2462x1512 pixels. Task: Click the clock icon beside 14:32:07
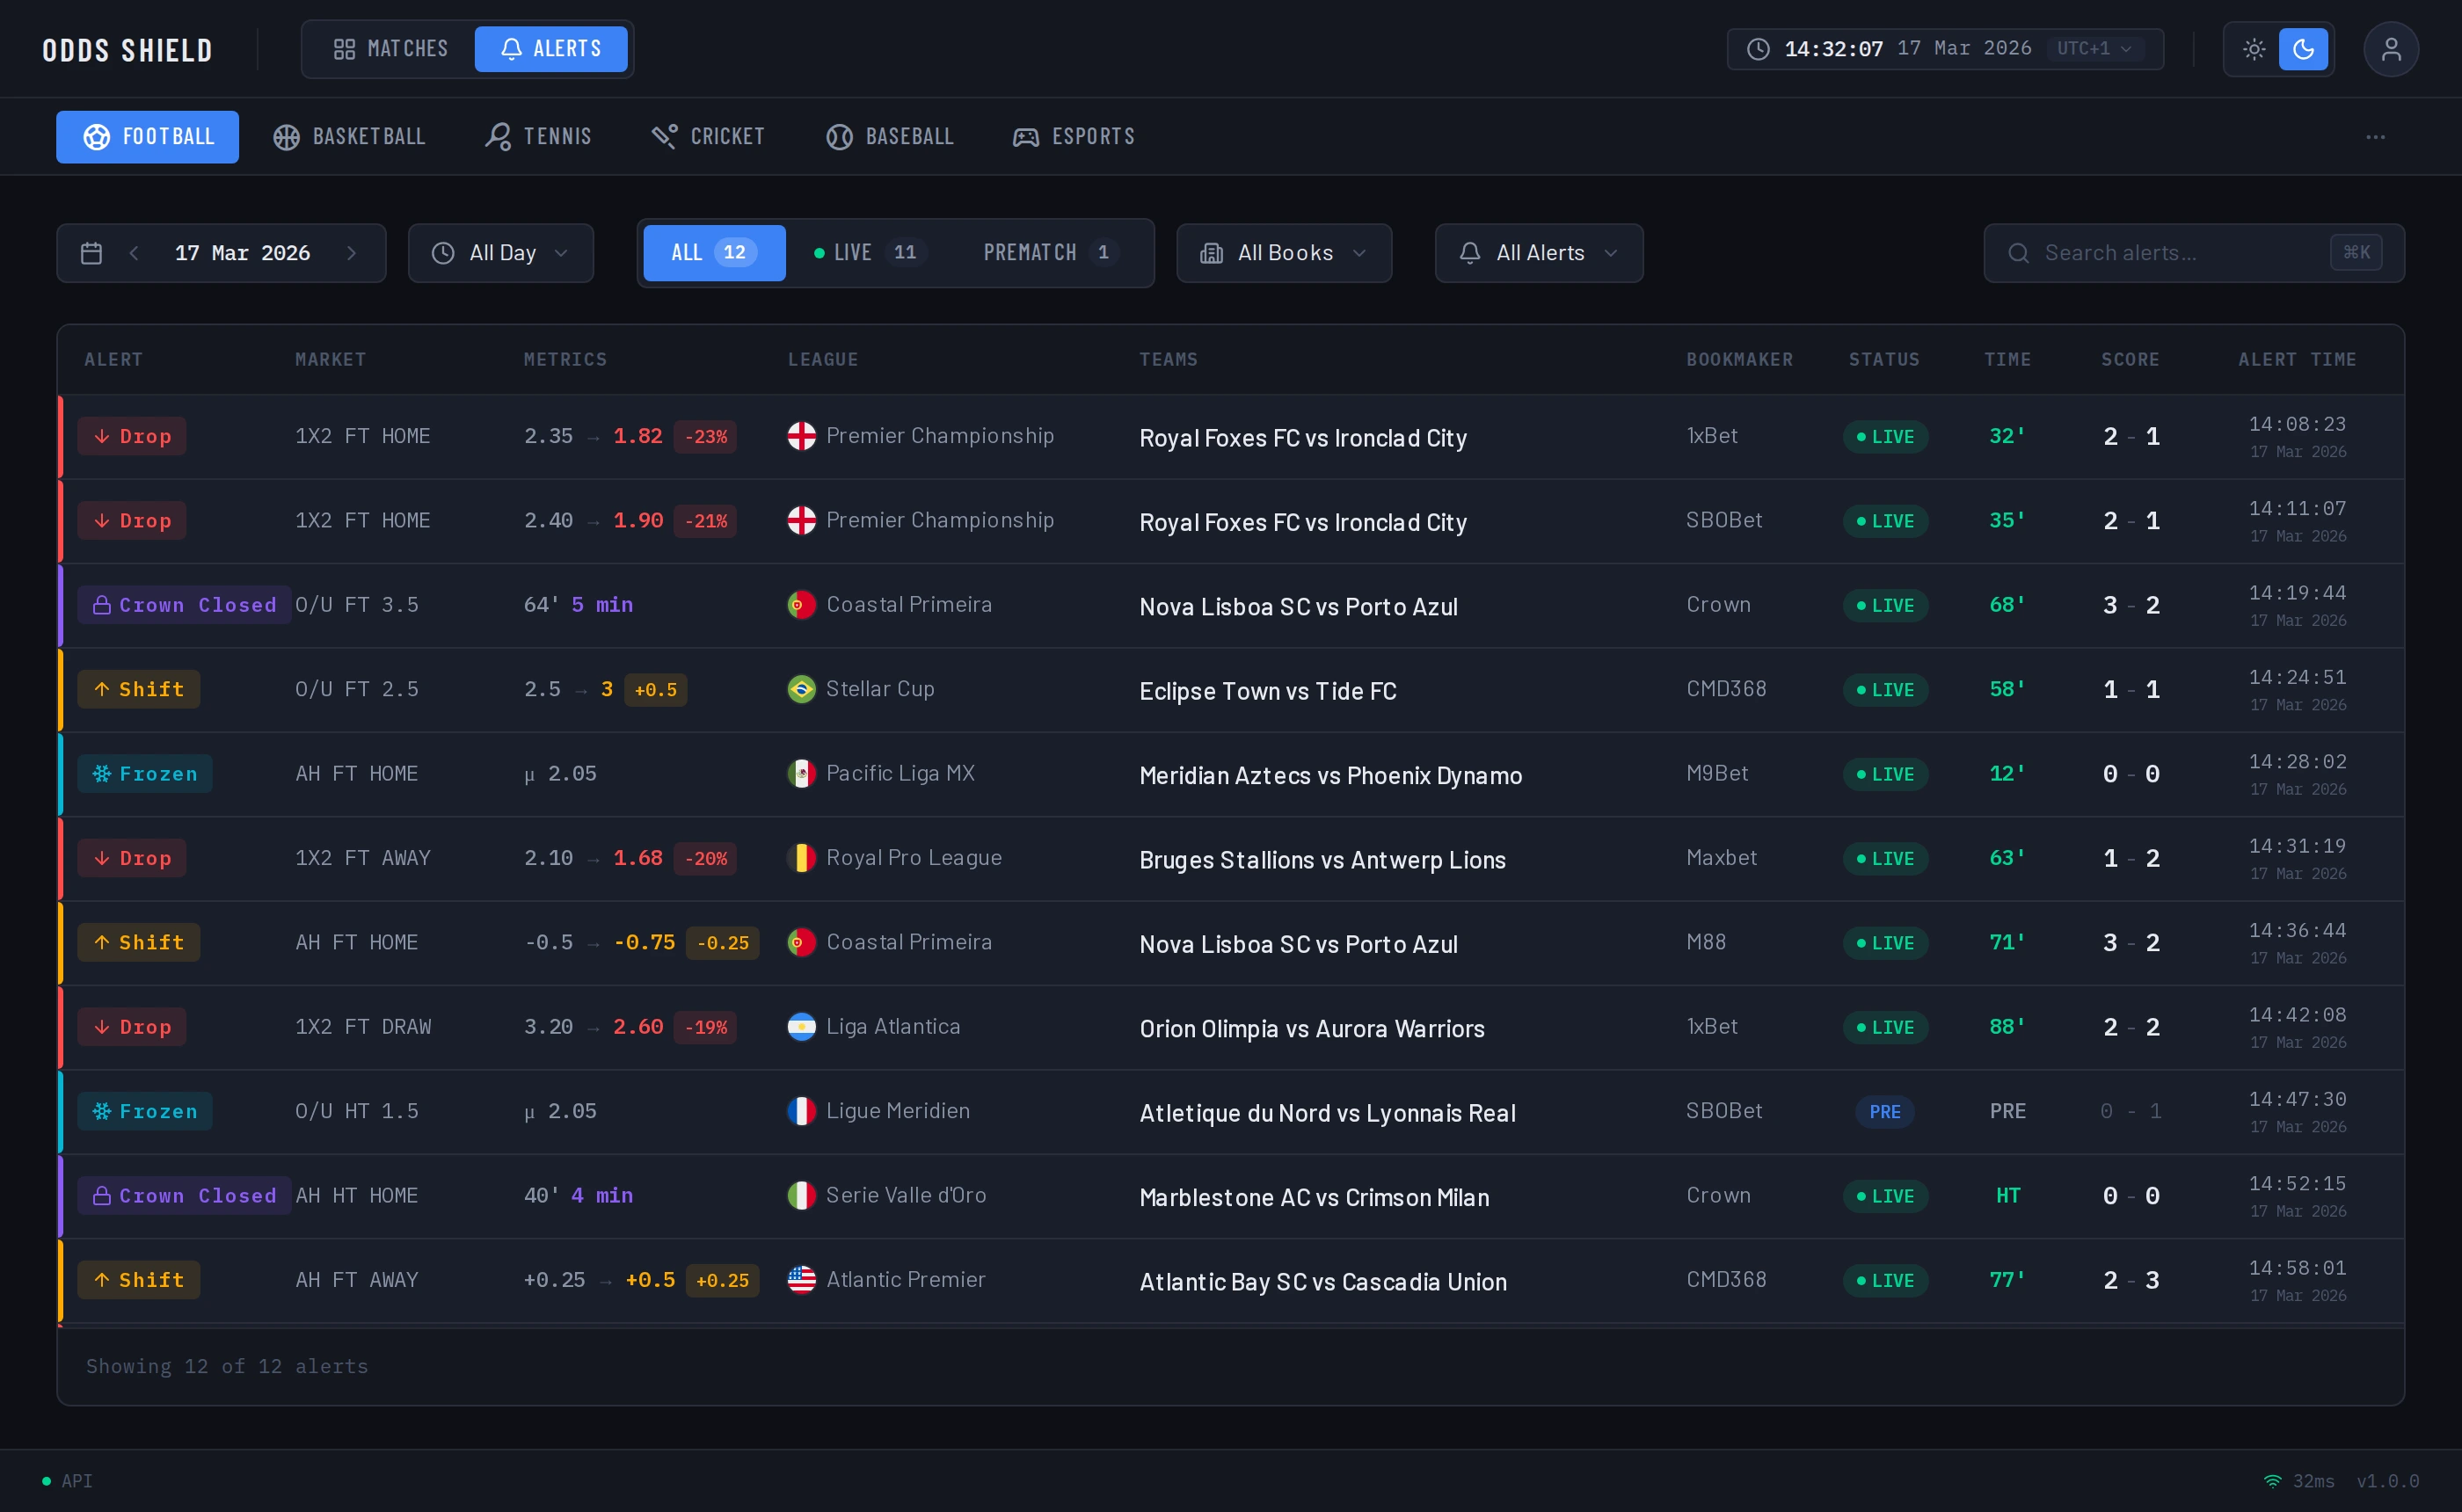(x=1758, y=49)
